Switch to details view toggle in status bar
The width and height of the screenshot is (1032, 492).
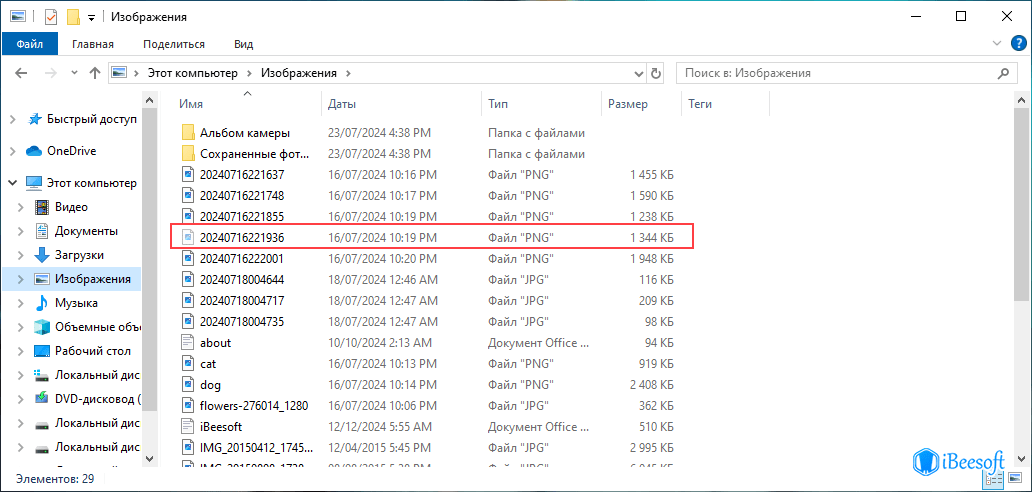tap(994, 480)
